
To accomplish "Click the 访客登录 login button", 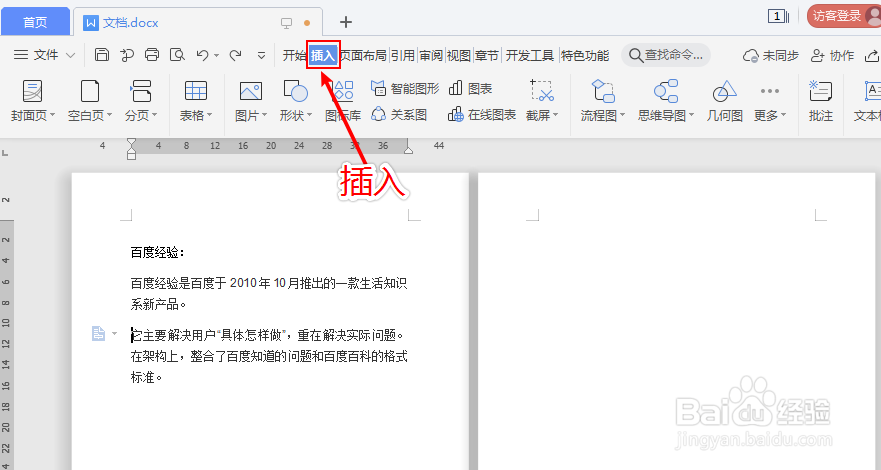I will (x=843, y=16).
